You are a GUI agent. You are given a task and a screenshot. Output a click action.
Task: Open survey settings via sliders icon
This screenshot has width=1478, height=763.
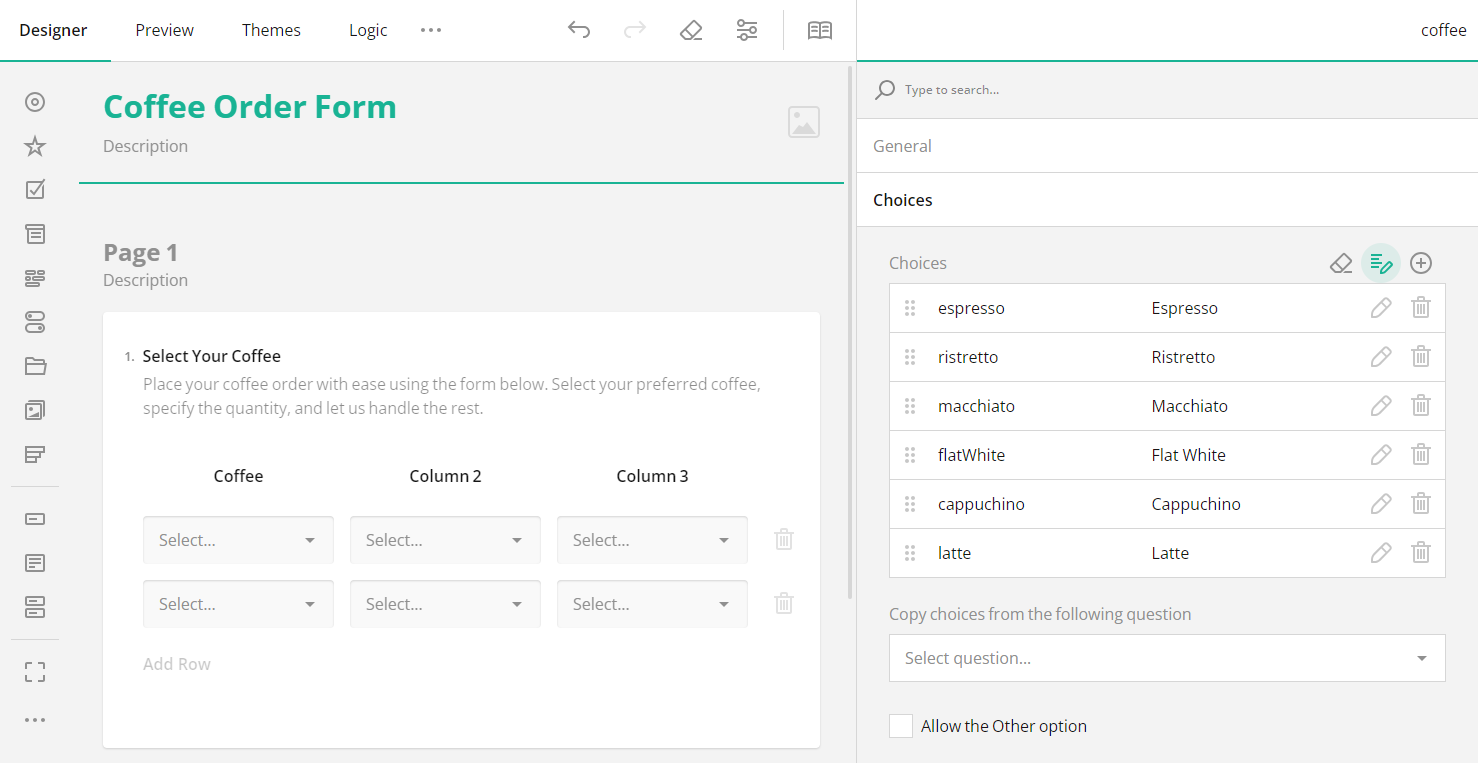click(746, 30)
